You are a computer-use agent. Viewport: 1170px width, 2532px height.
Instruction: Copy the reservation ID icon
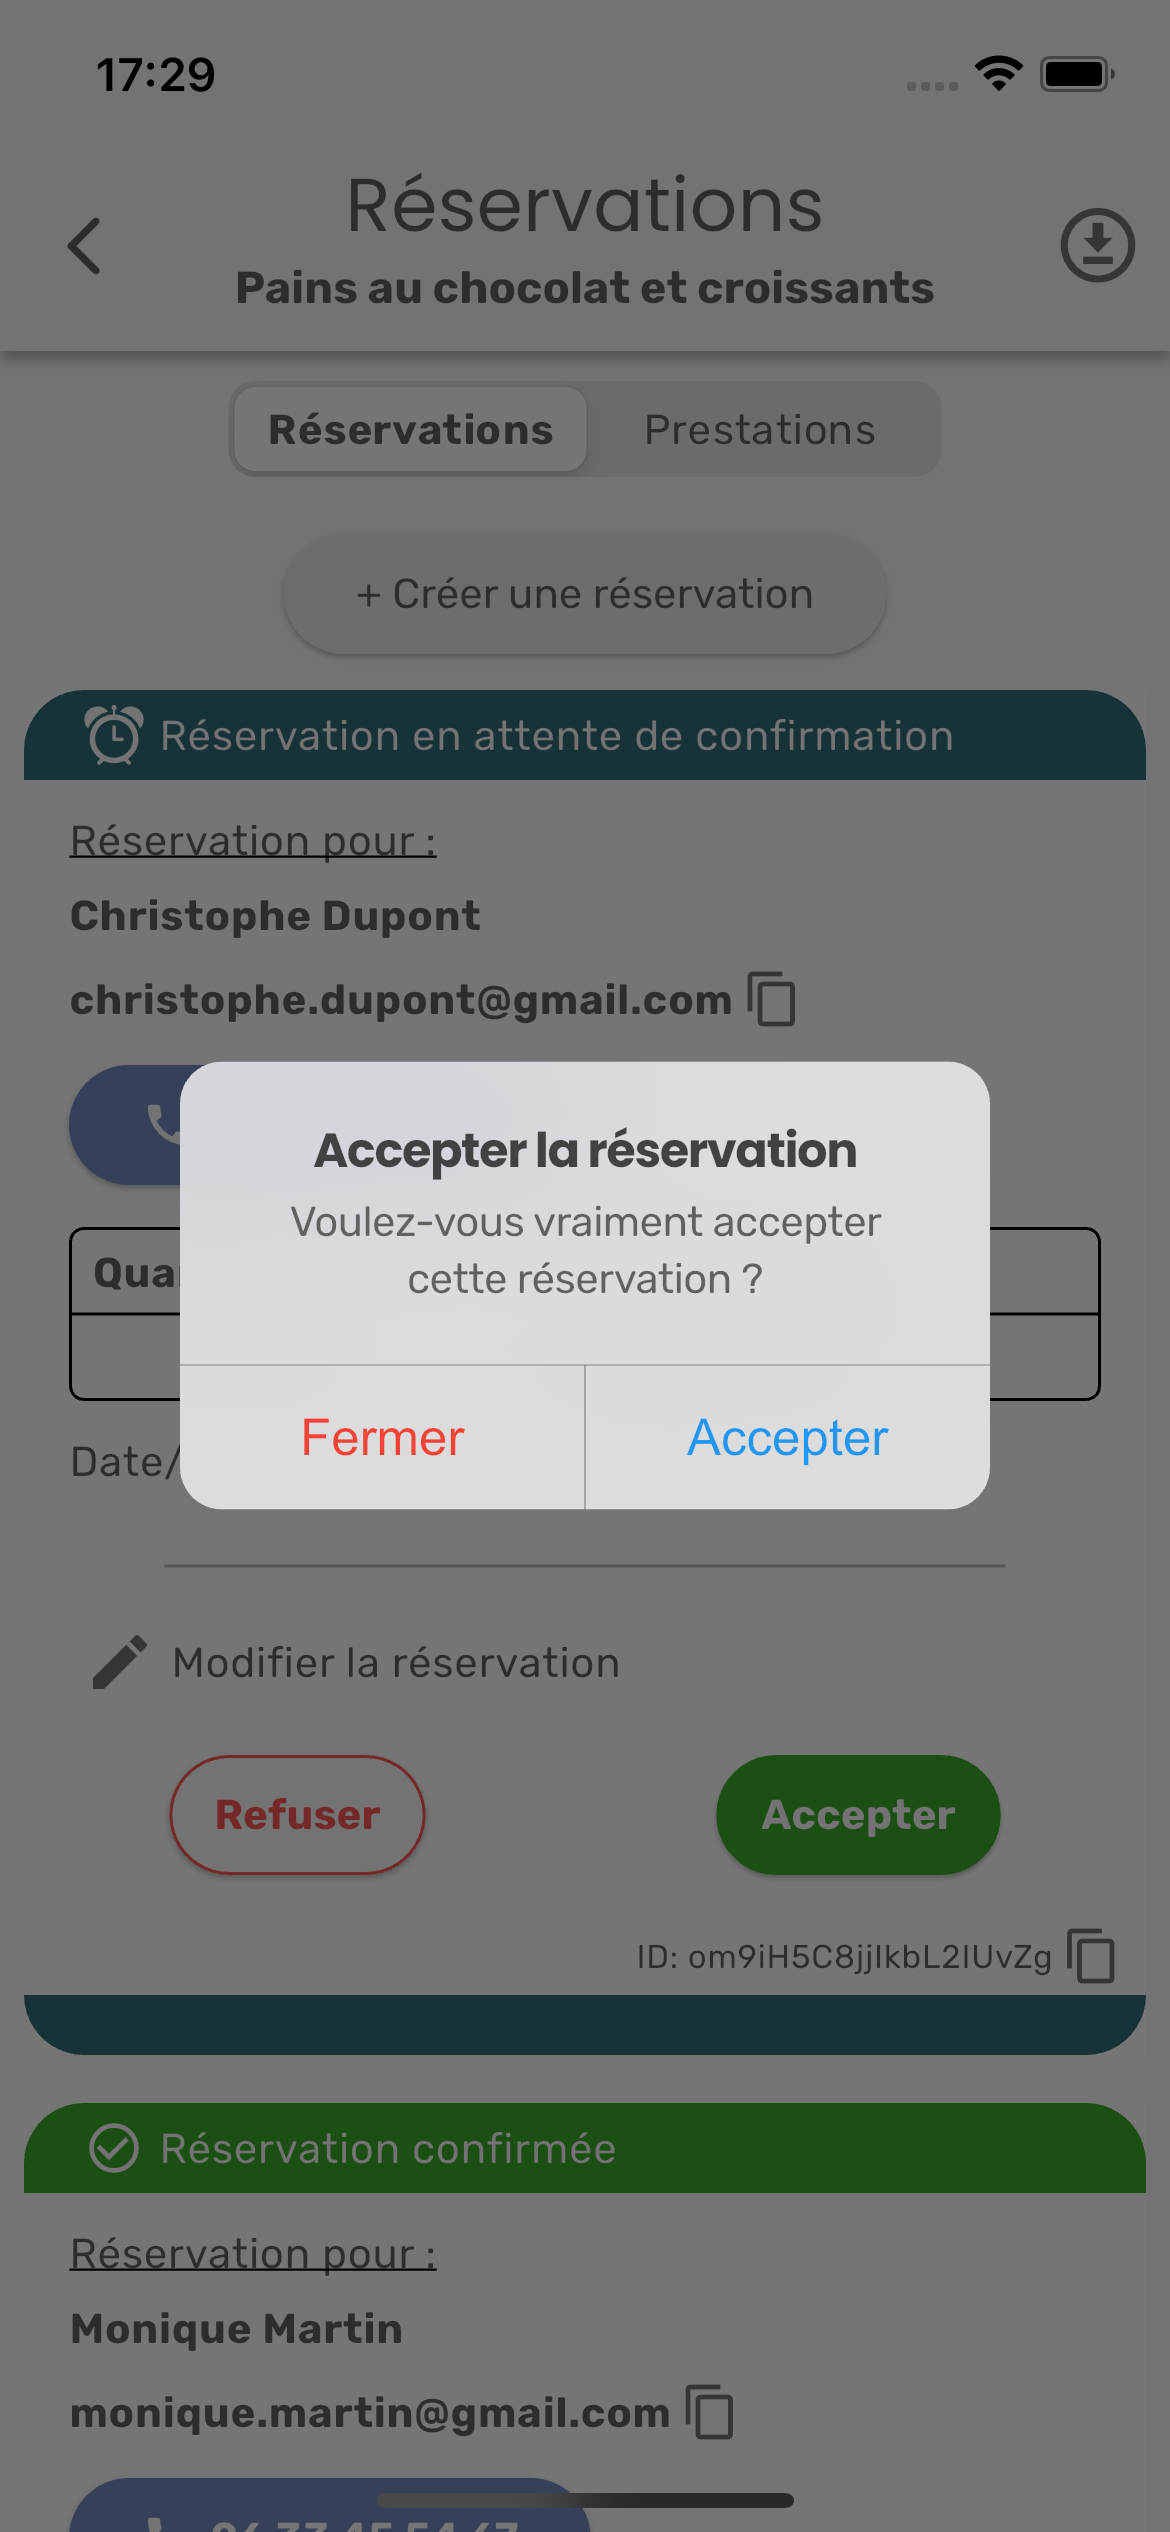1091,1956
